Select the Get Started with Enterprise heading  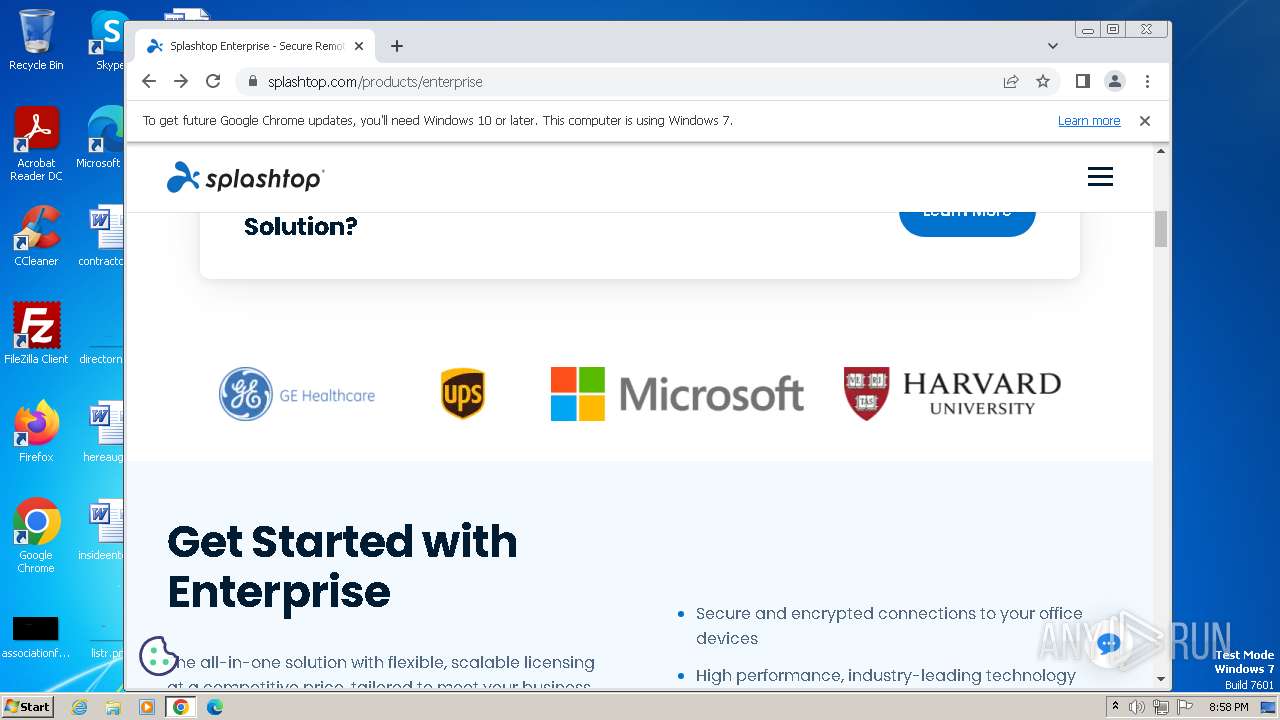point(342,566)
